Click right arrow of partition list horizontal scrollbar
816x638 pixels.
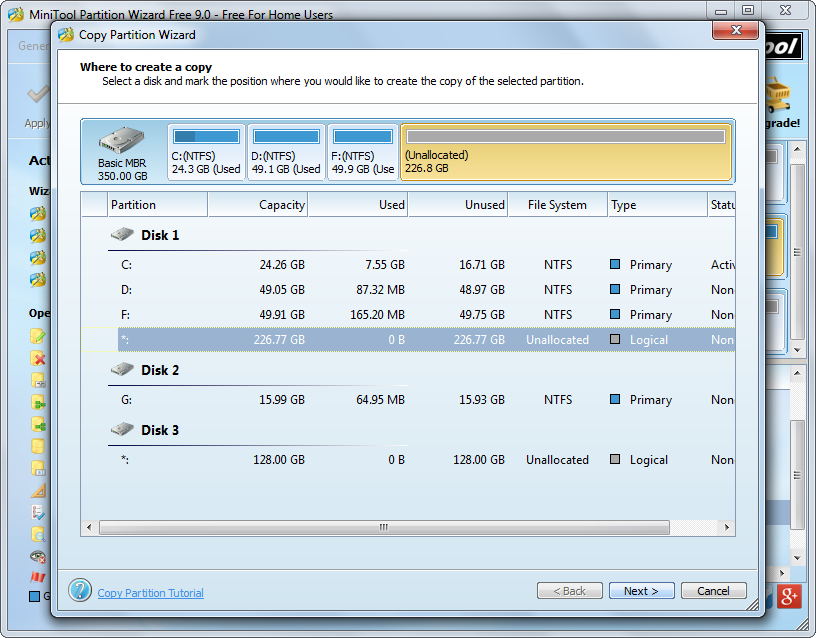[x=727, y=527]
